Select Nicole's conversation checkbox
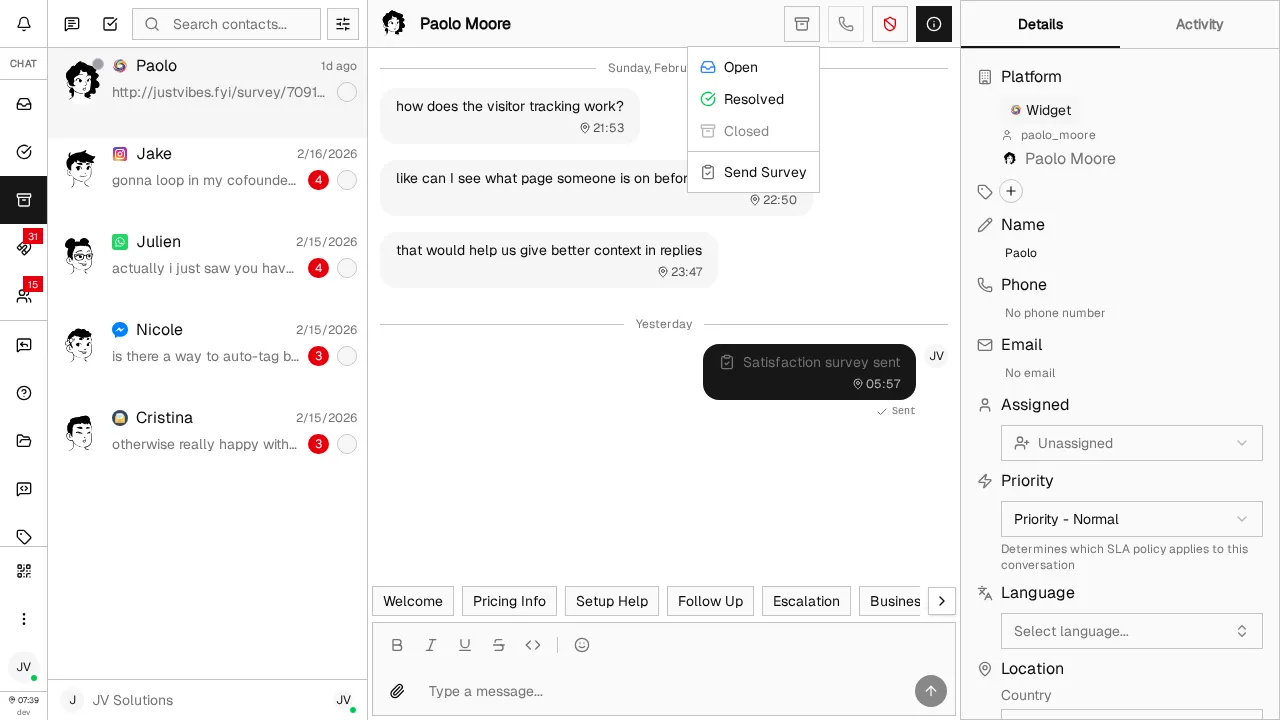The height and width of the screenshot is (720, 1280). [x=347, y=356]
